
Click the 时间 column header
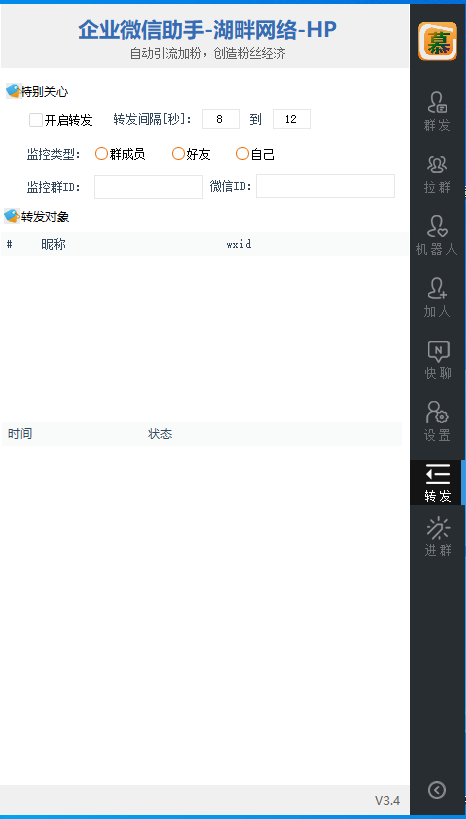20,434
